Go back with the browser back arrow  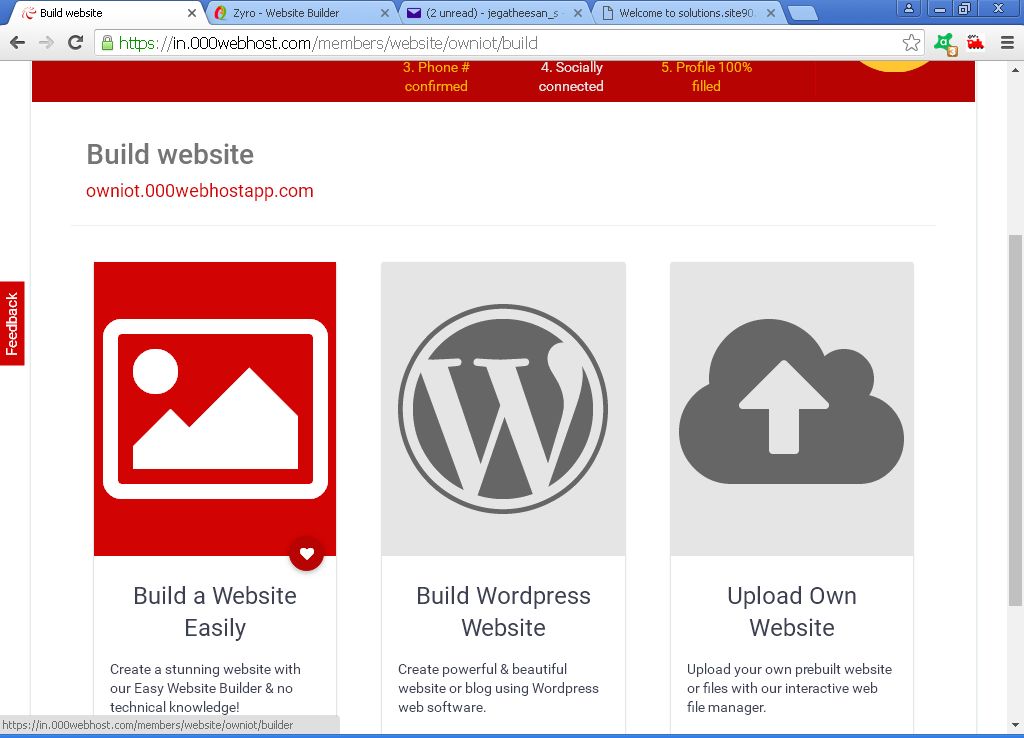18,43
